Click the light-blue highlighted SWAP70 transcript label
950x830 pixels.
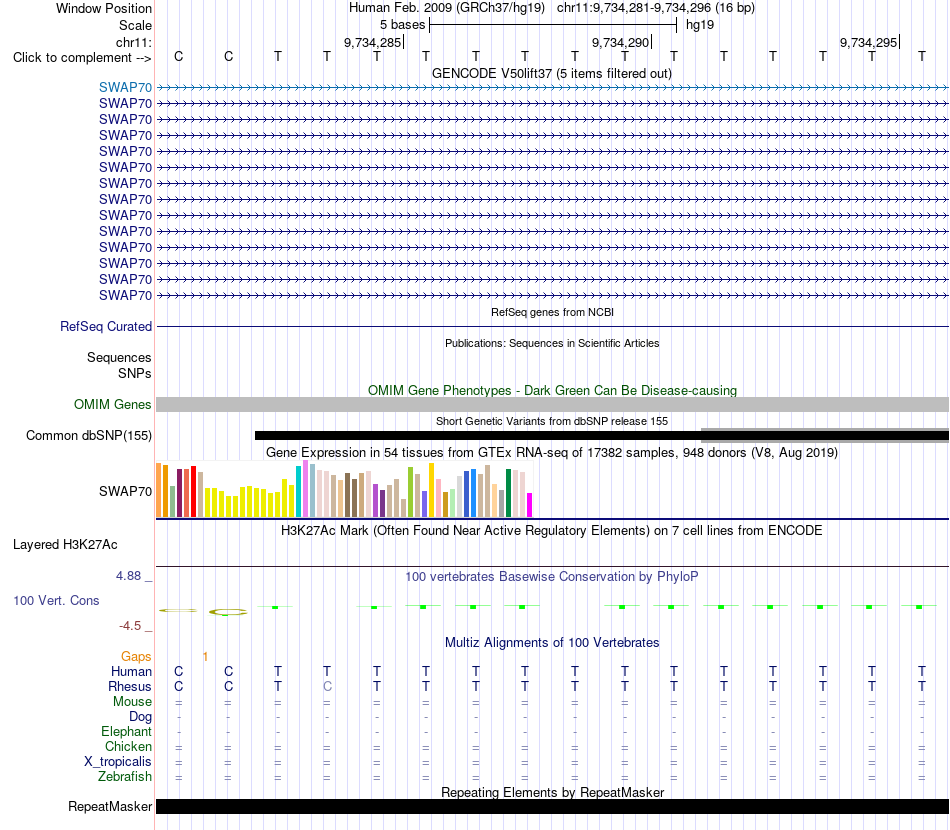point(125,87)
